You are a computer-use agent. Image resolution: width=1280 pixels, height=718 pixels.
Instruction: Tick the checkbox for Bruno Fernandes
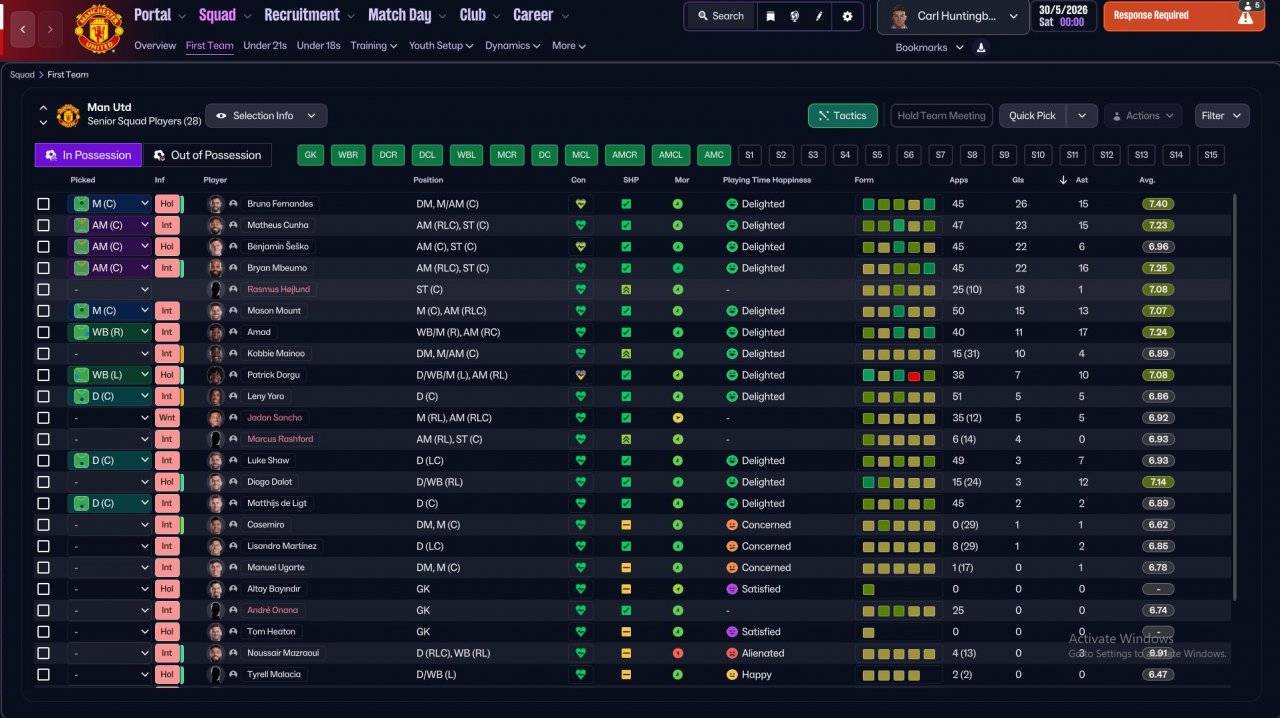click(43, 204)
